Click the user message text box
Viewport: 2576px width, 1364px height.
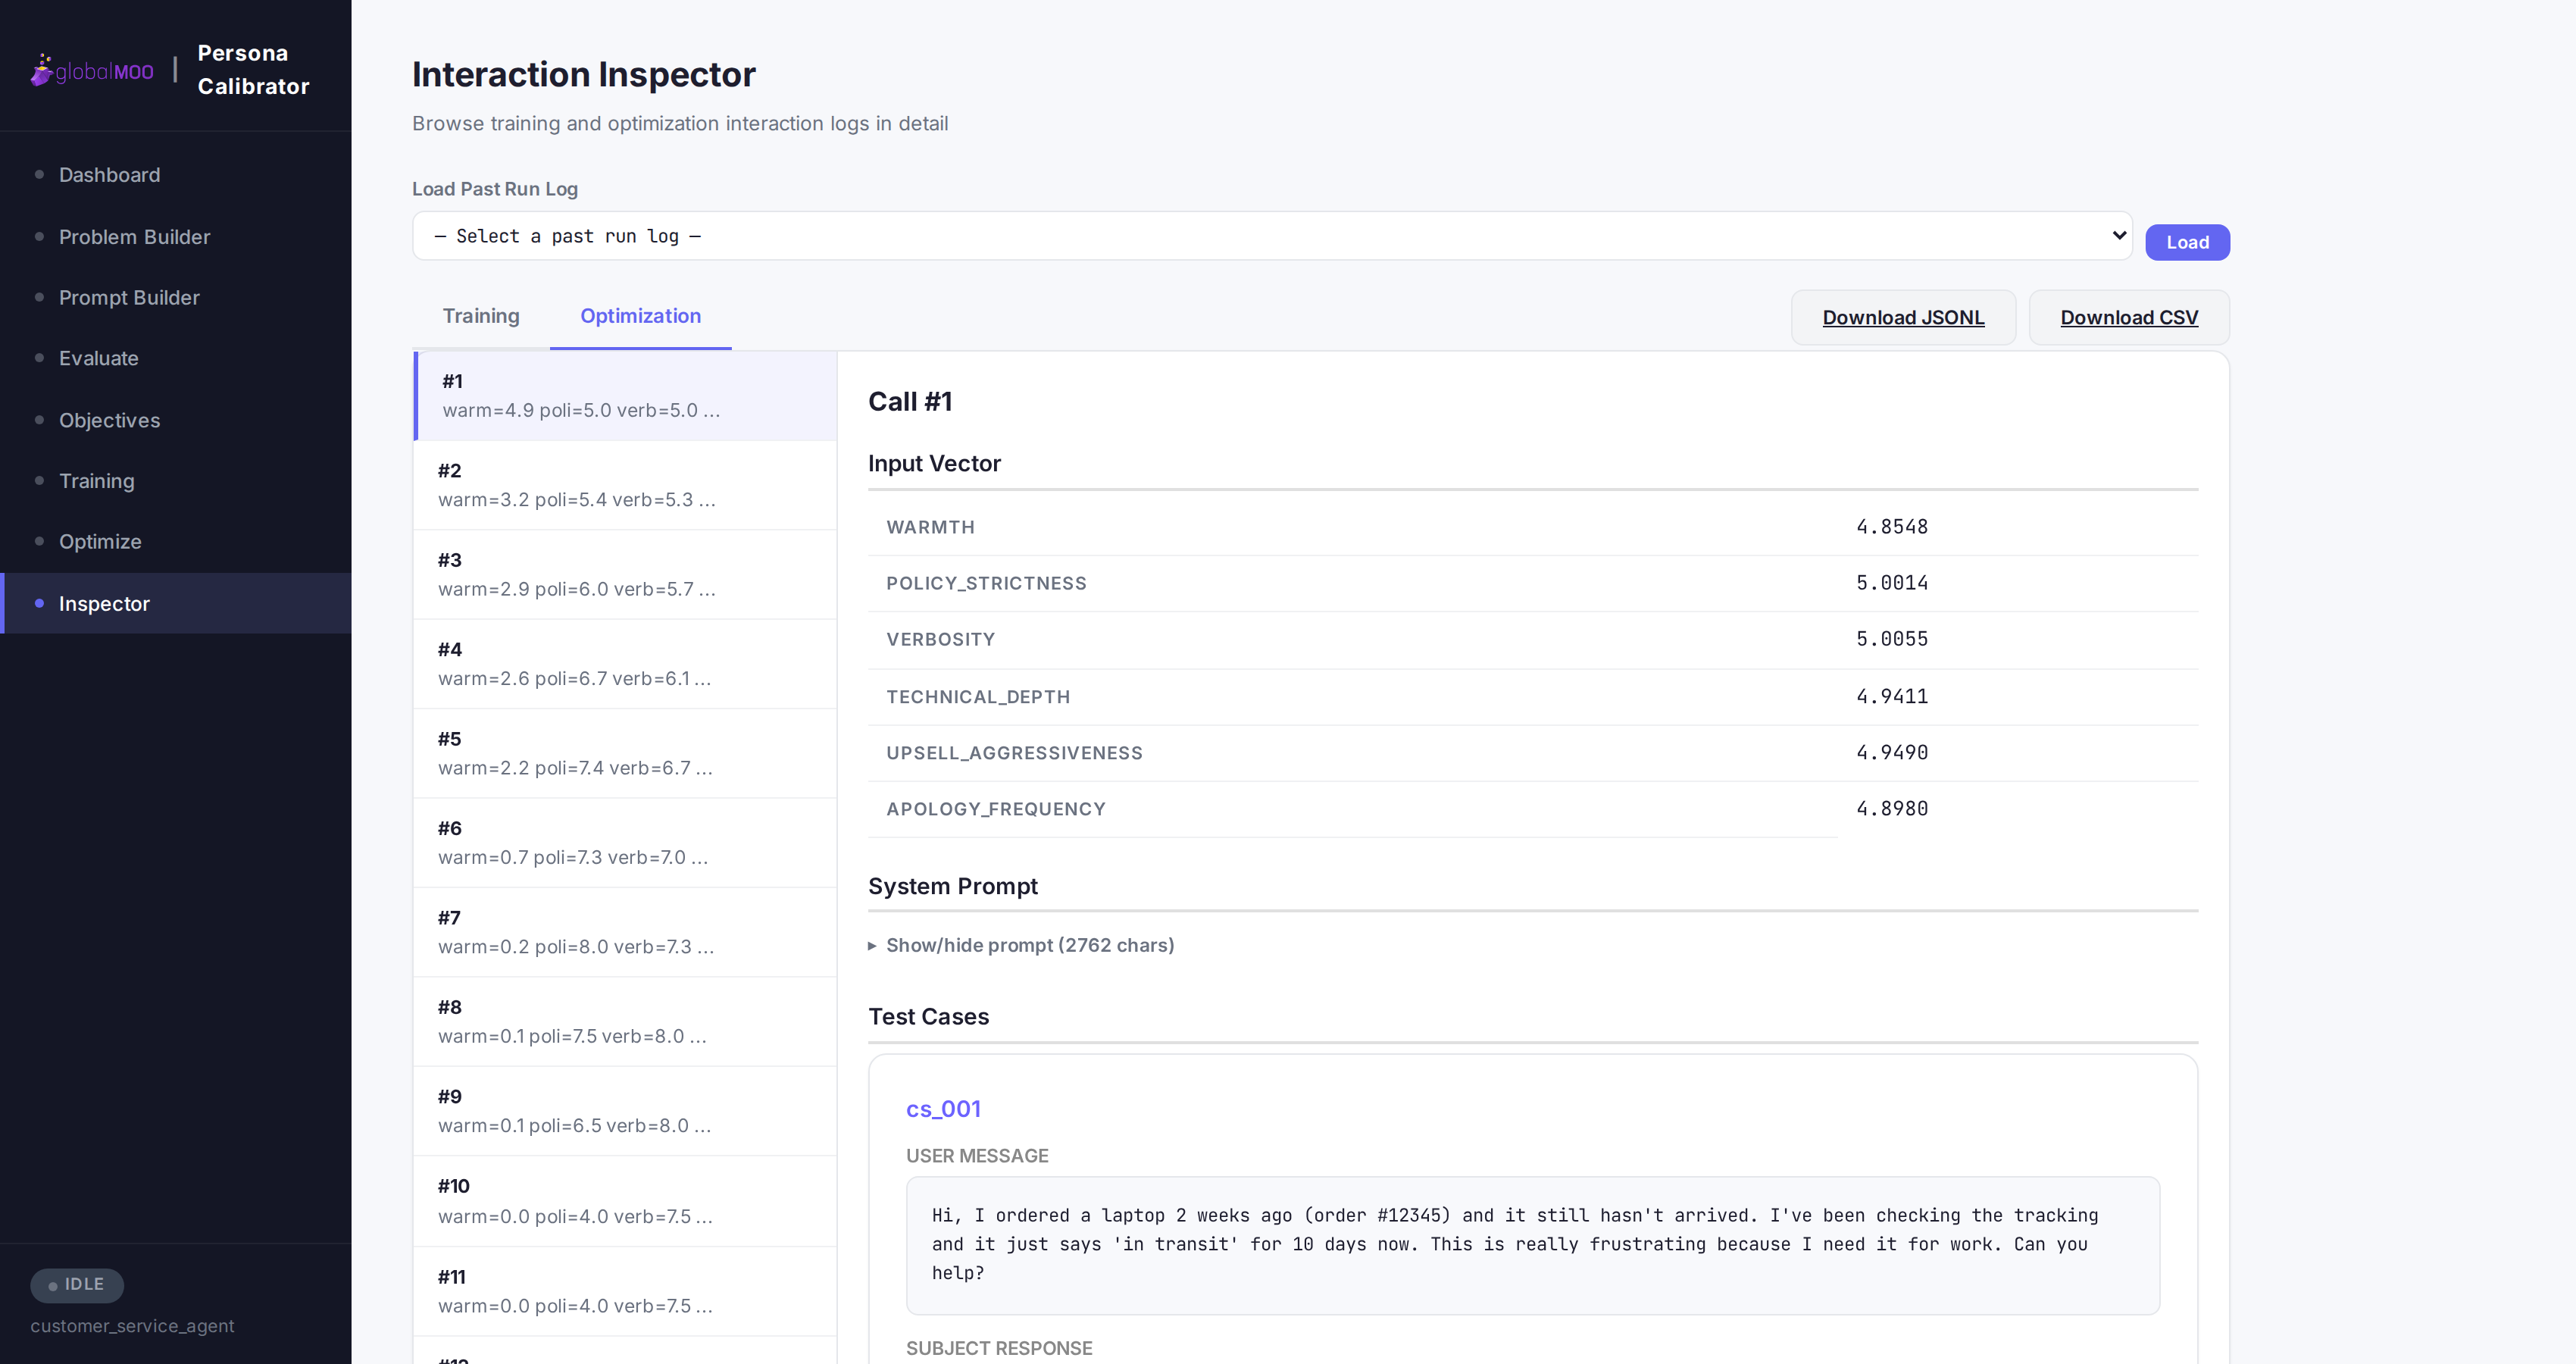[1532, 1245]
